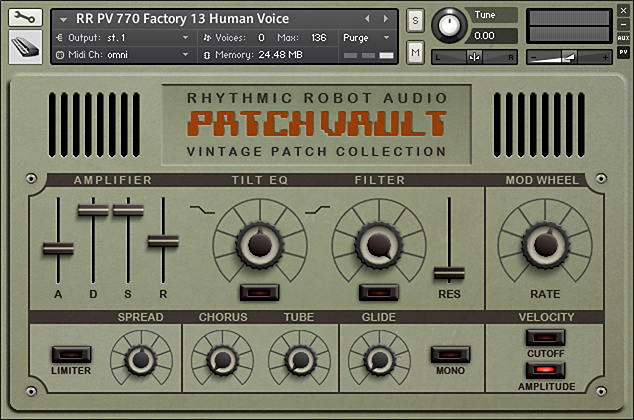Toggle the Filter on/off switch

[379, 293]
